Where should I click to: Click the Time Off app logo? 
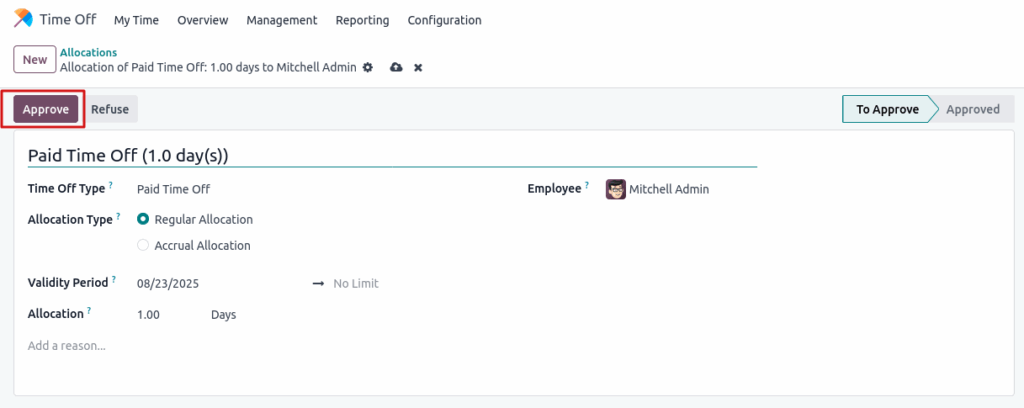click(x=22, y=19)
